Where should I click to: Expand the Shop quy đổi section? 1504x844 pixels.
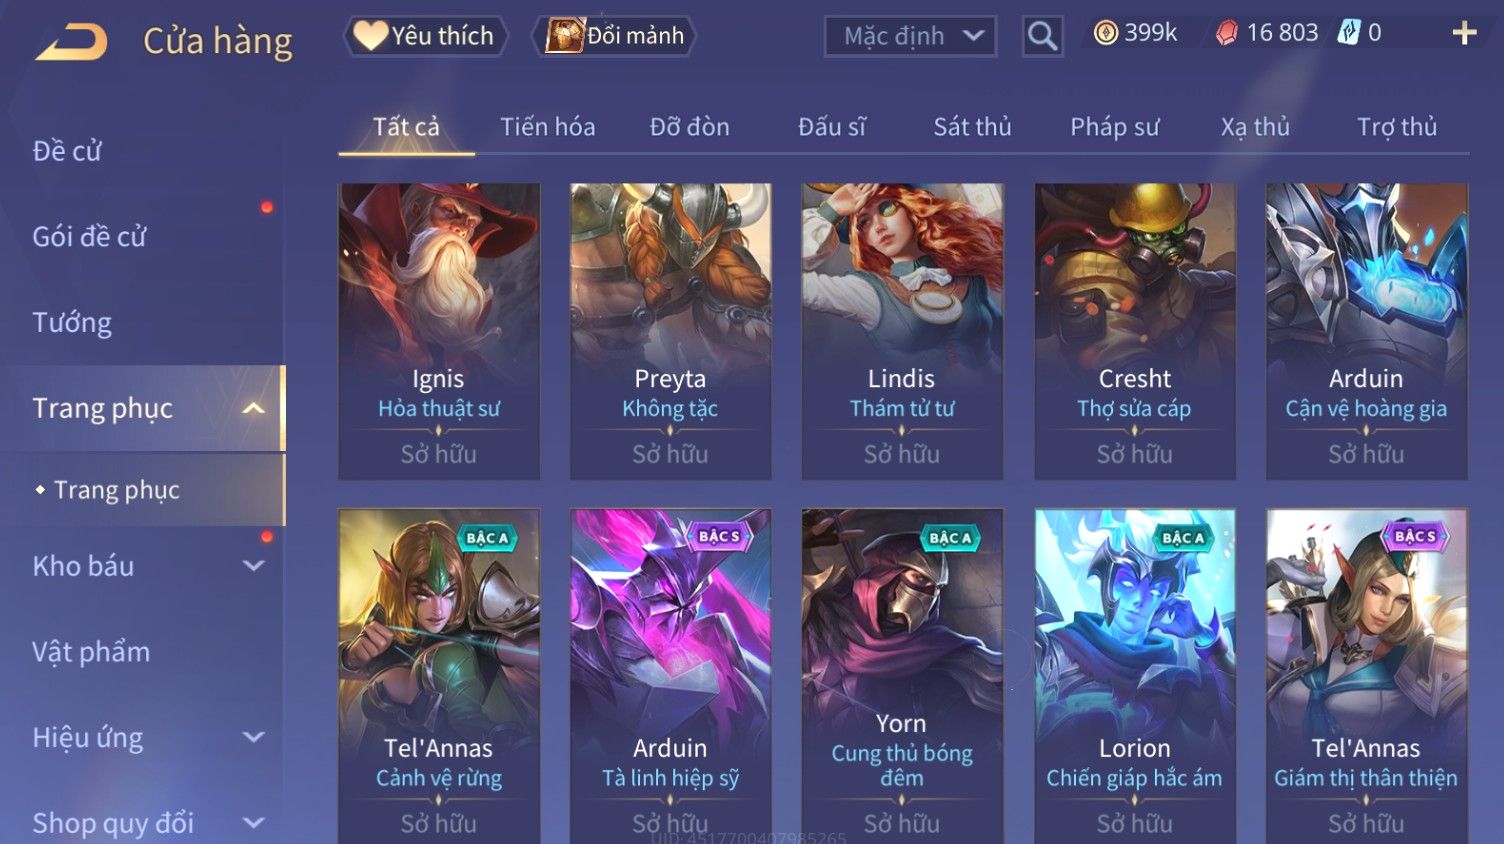click(254, 823)
